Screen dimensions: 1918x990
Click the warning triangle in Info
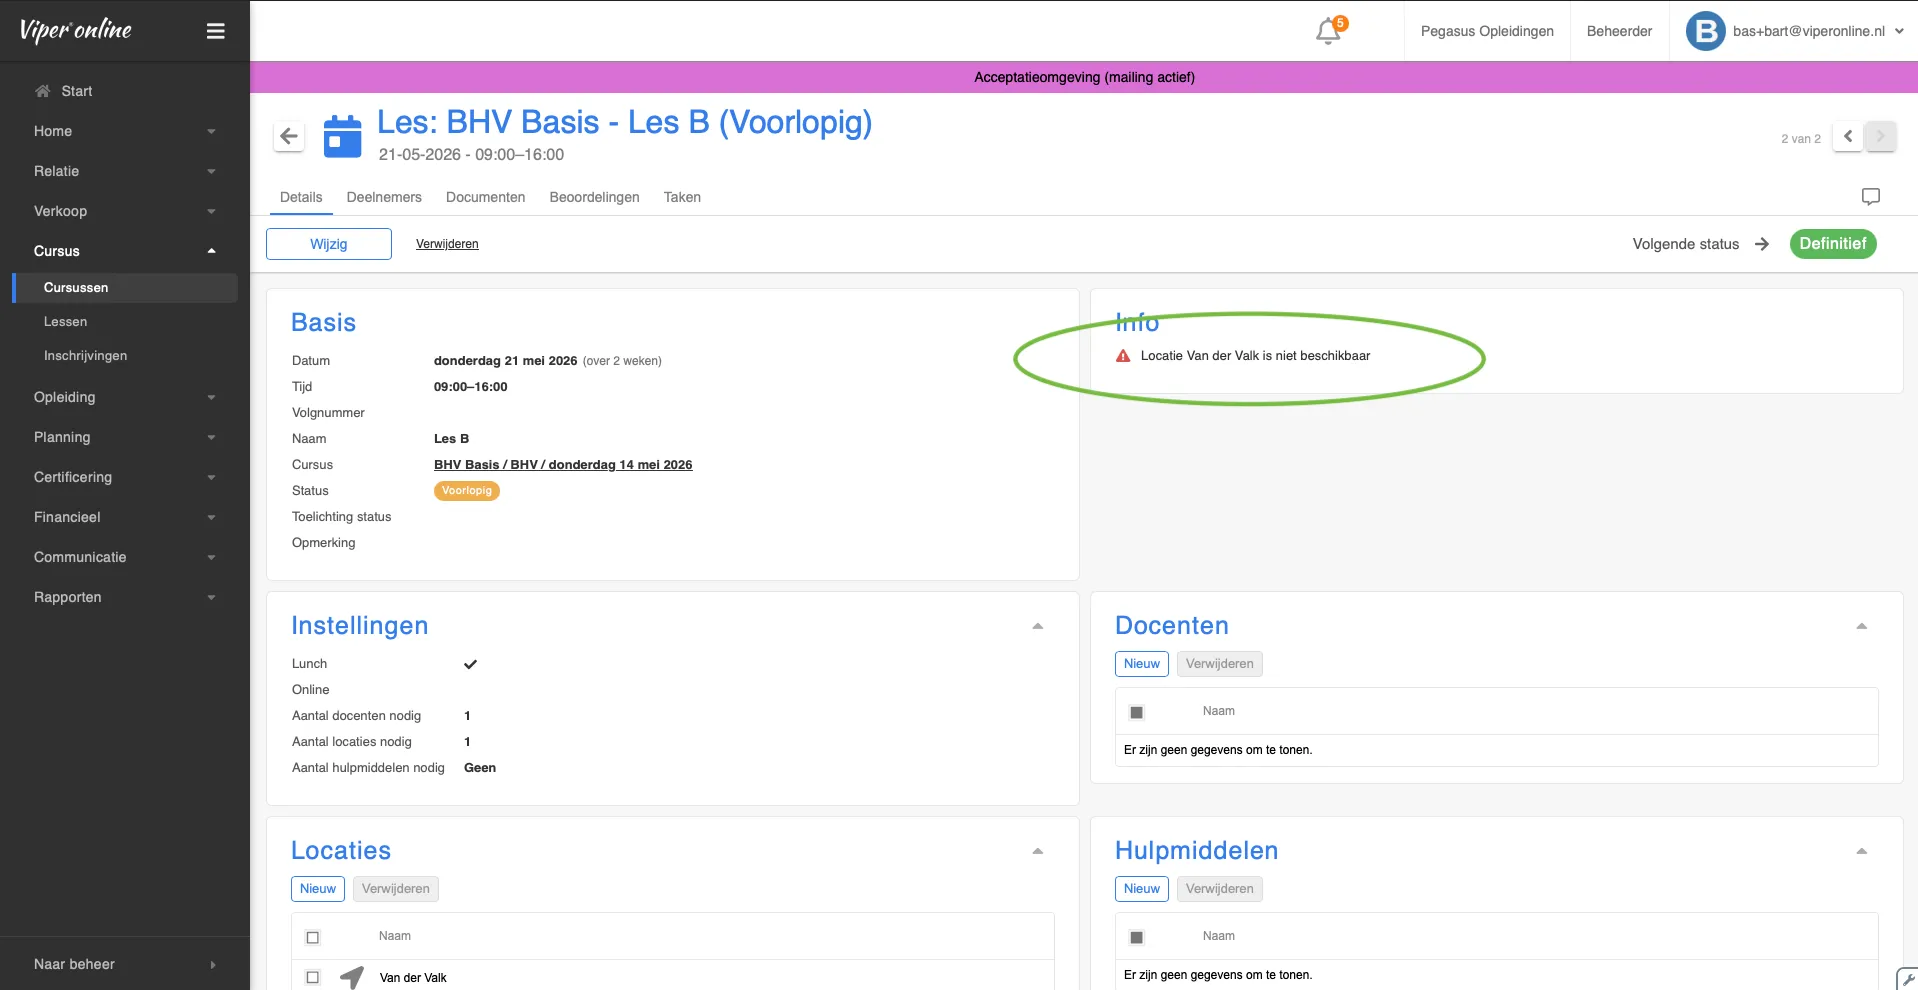[x=1123, y=356]
